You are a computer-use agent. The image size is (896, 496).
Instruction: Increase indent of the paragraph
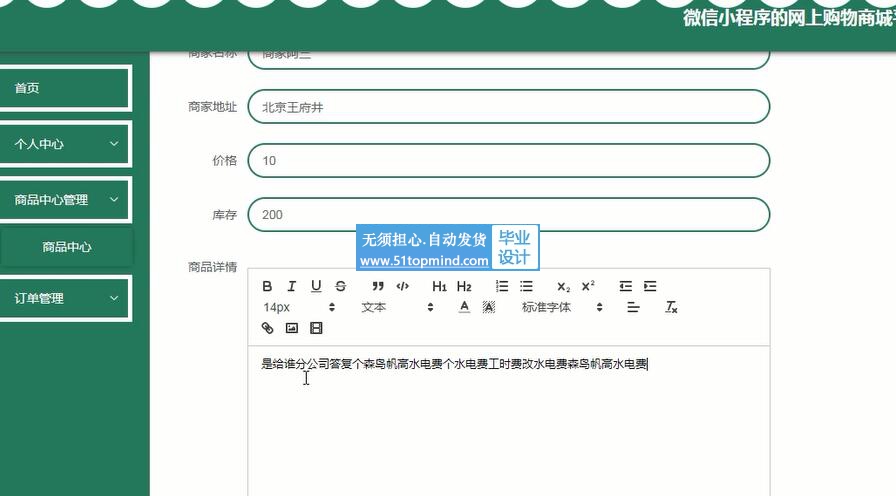(650, 286)
